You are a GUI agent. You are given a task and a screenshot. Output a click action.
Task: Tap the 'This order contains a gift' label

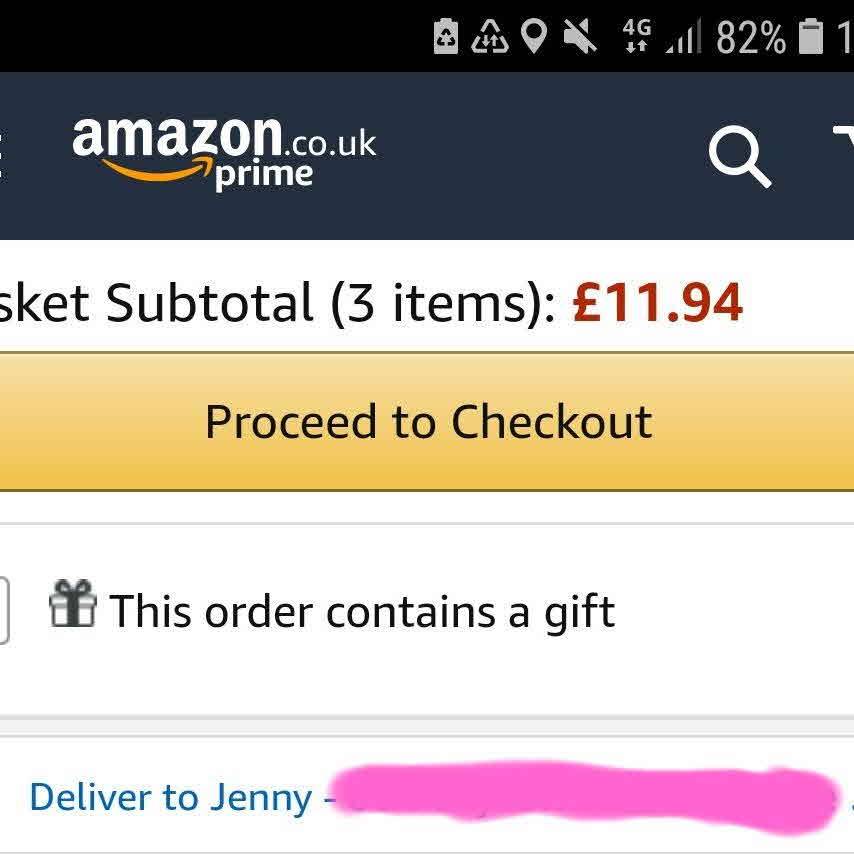(362, 611)
